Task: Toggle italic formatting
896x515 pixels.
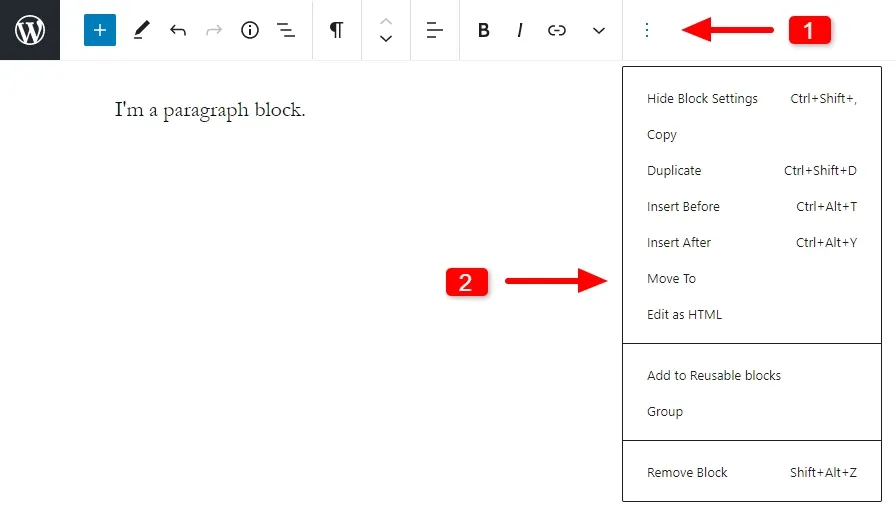Action: [x=520, y=30]
